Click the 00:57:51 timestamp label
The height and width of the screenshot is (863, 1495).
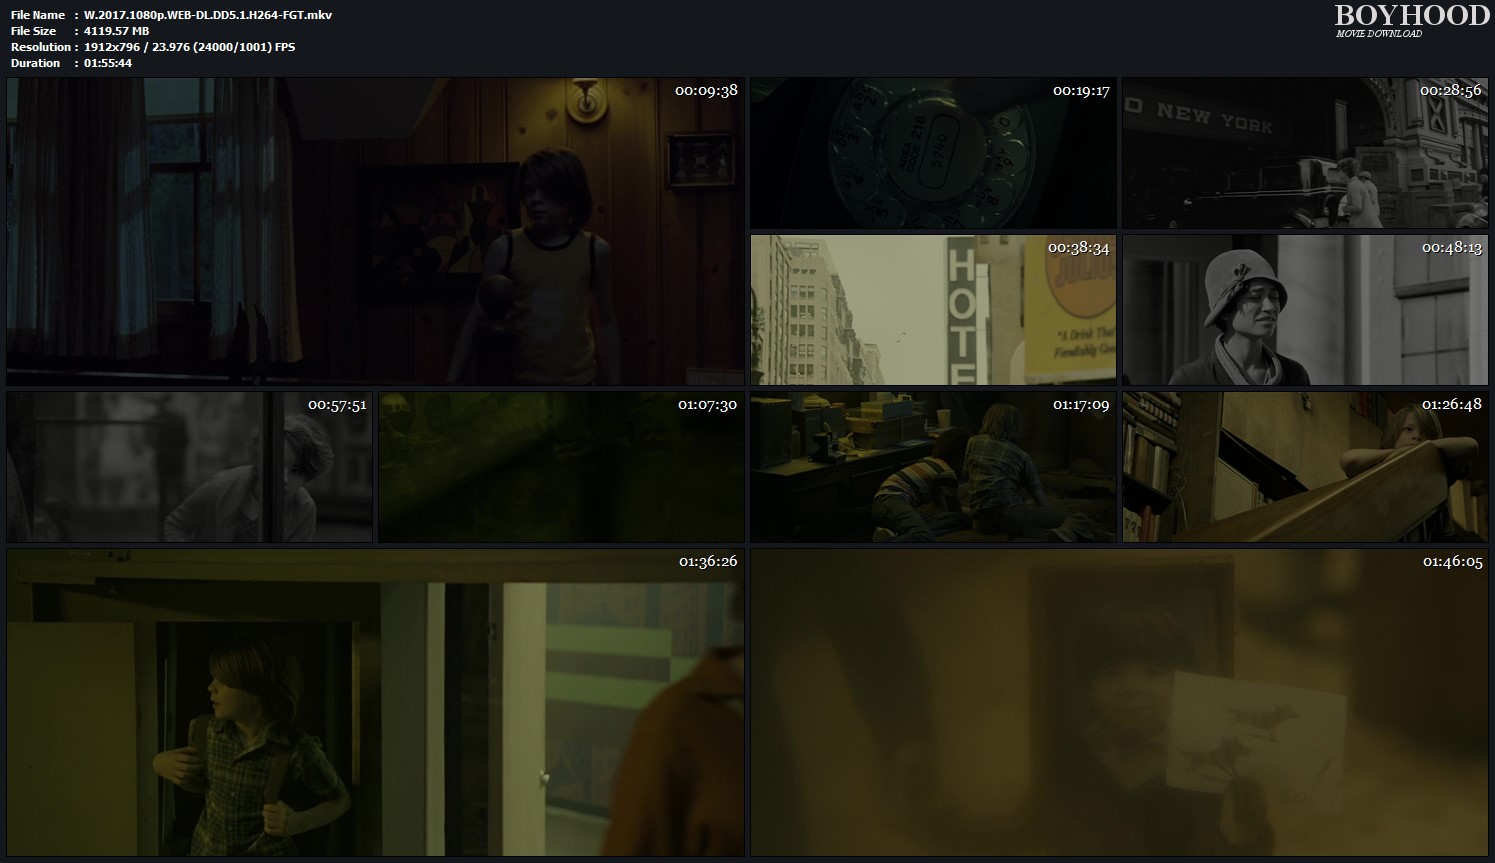coord(337,405)
